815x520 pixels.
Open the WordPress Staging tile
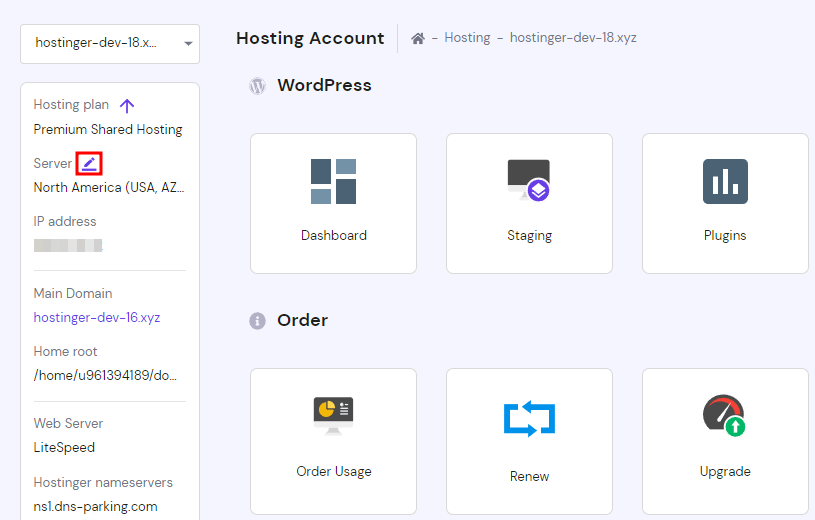[x=529, y=203]
